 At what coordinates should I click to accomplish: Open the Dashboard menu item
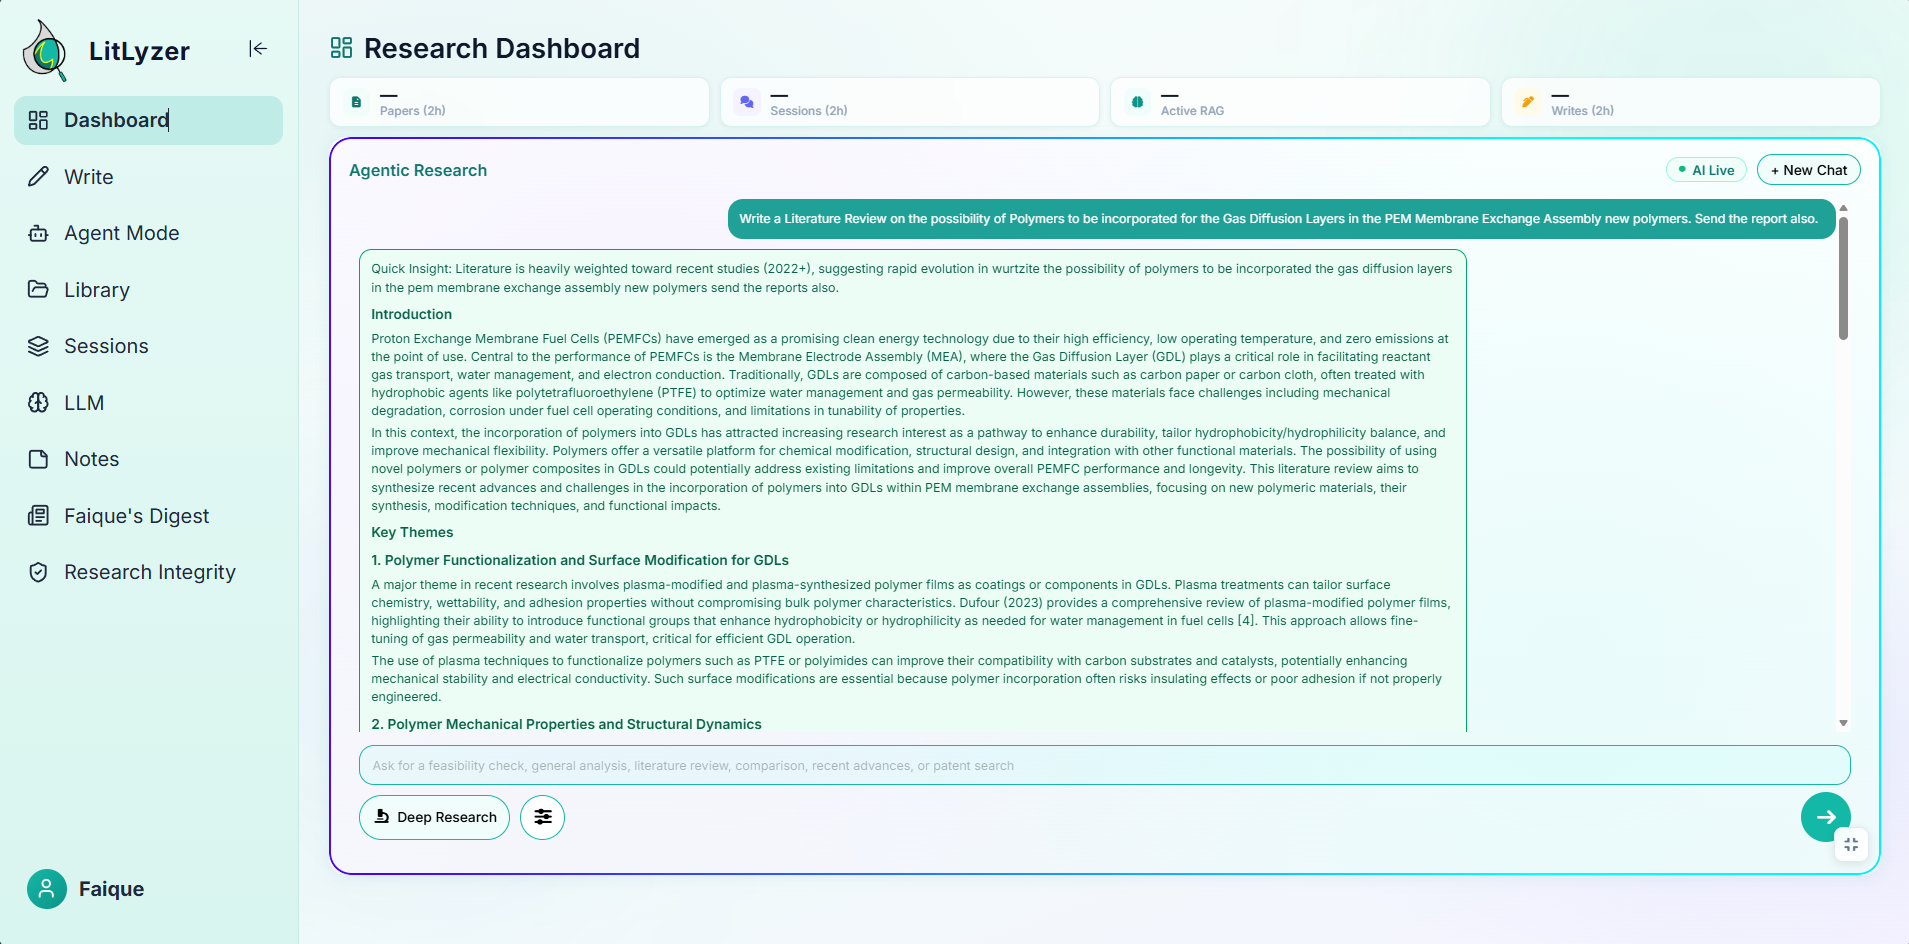(x=149, y=120)
